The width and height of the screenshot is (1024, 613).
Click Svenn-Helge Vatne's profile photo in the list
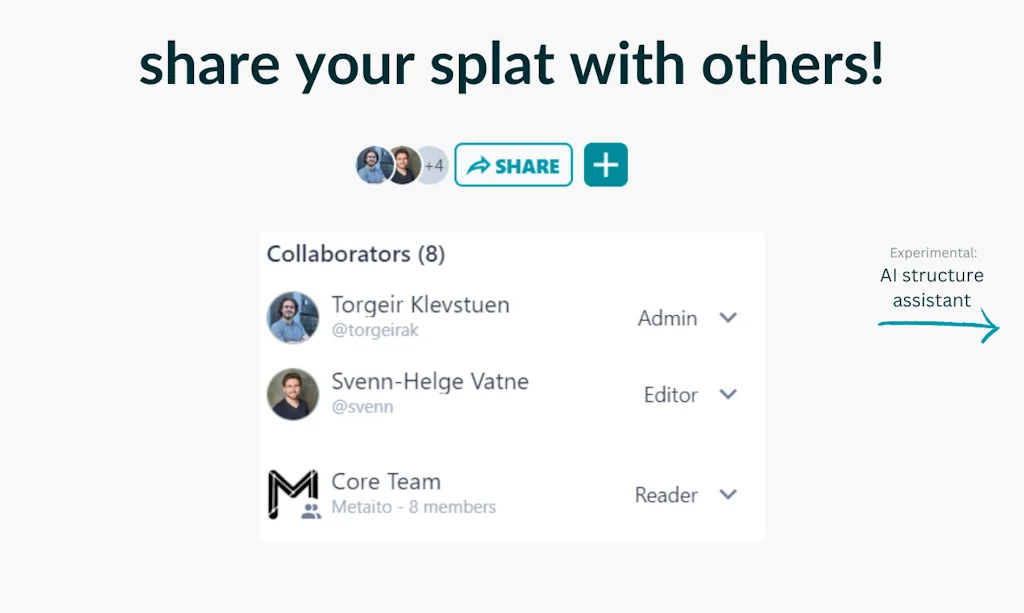click(293, 394)
